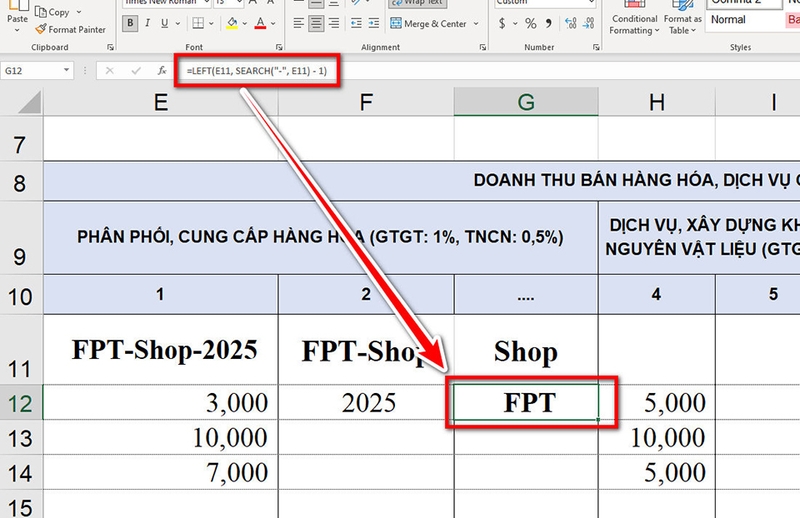Expand the Borders dropdown arrow
The width and height of the screenshot is (800, 518).
pyautogui.click(x=211, y=23)
